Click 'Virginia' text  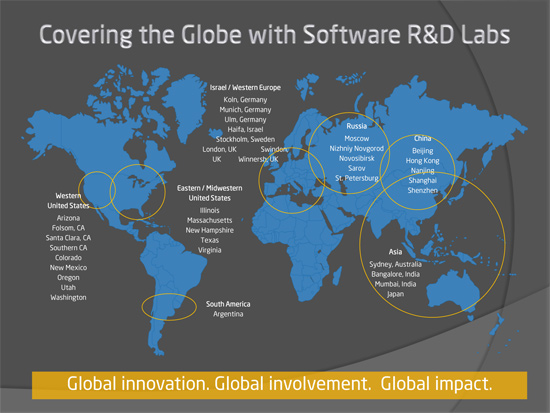(x=209, y=250)
